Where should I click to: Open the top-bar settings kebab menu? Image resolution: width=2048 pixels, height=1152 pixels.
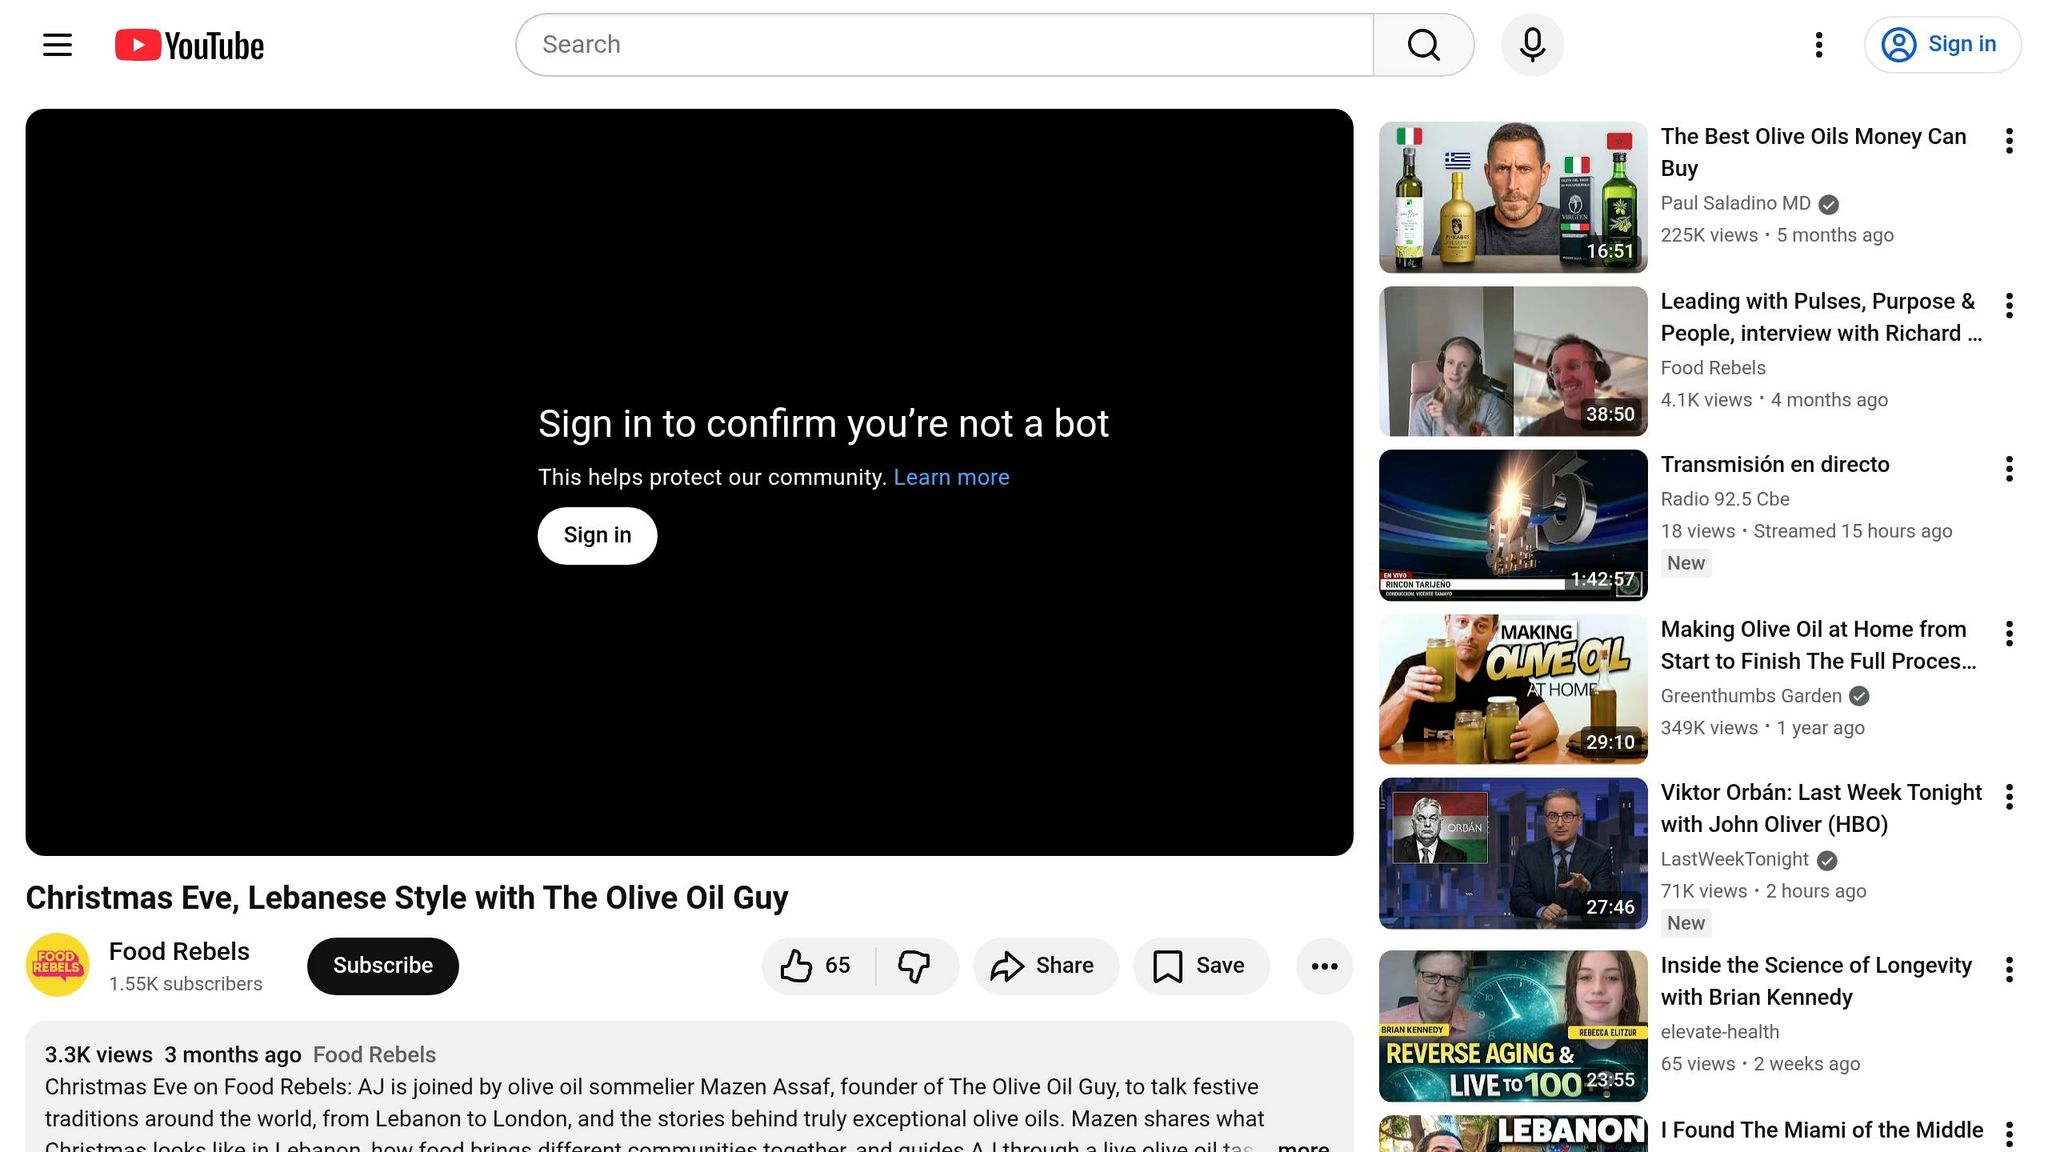pos(1819,45)
